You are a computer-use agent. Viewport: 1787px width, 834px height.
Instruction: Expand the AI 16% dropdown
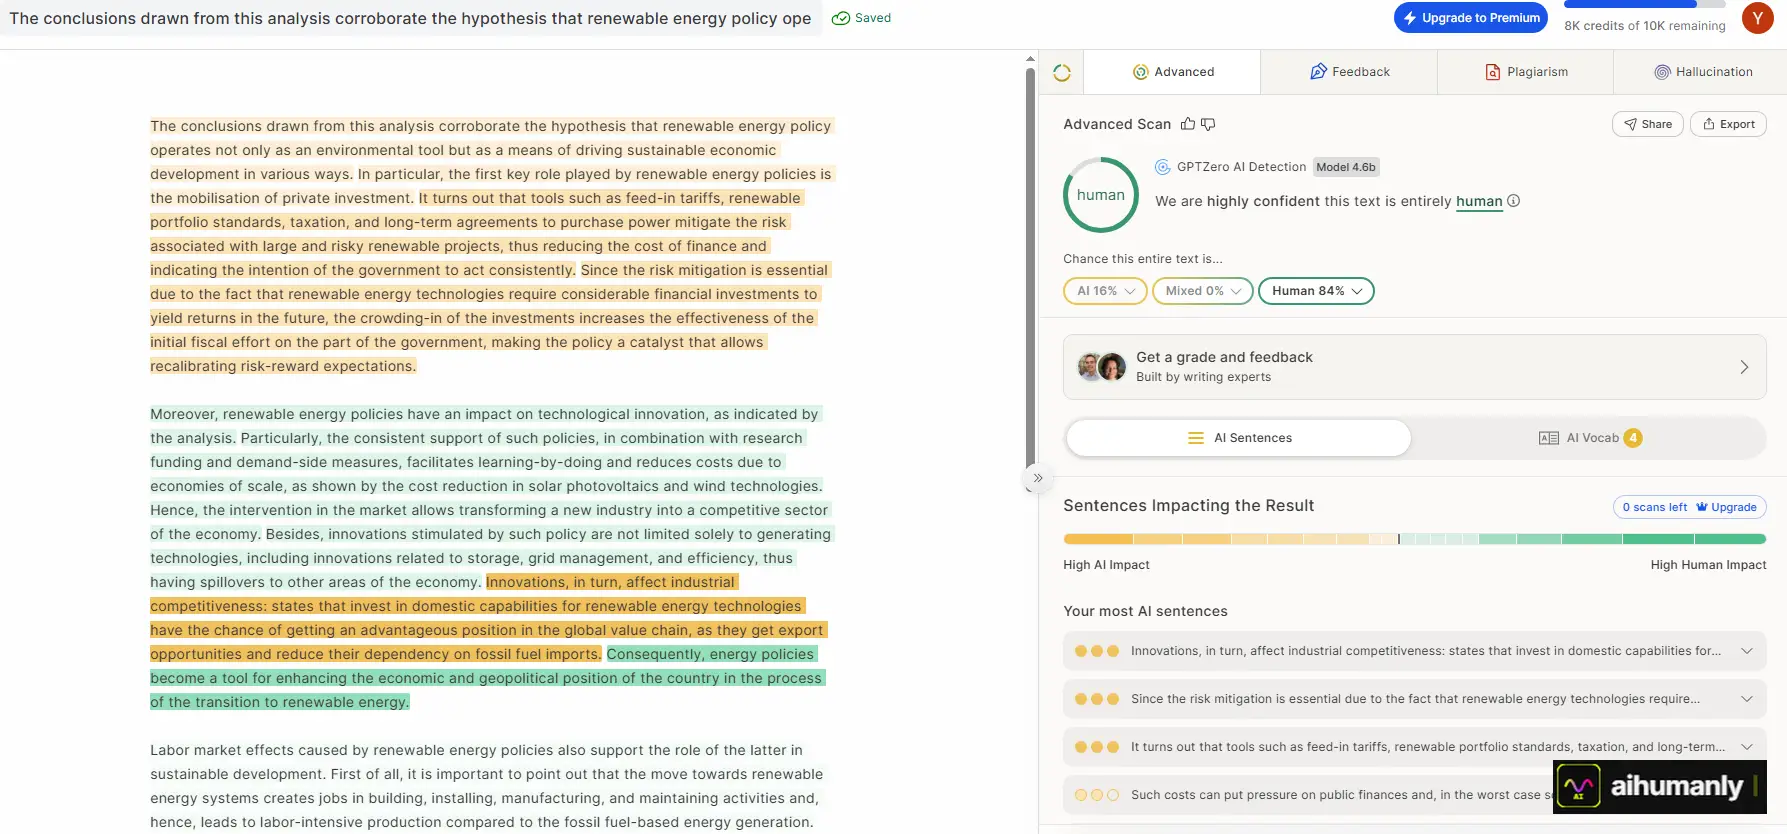coord(1105,291)
